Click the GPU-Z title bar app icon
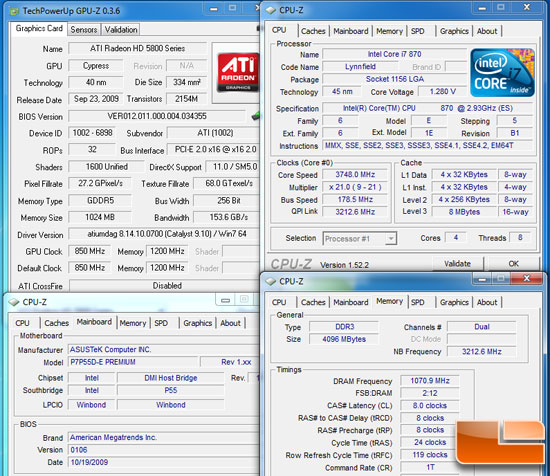The height and width of the screenshot is (476, 550). pos(14,11)
